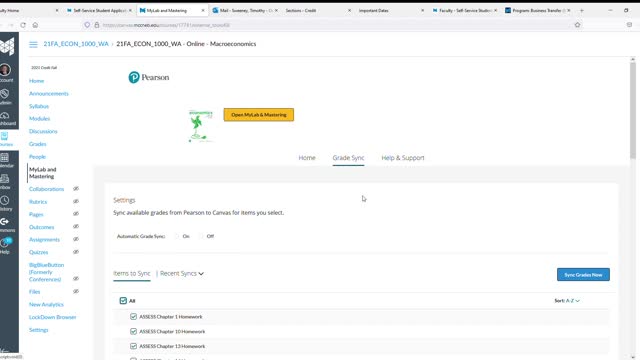Click Sync Grades Now button
Screen dimensions: 640x360
pyautogui.click(x=583, y=275)
